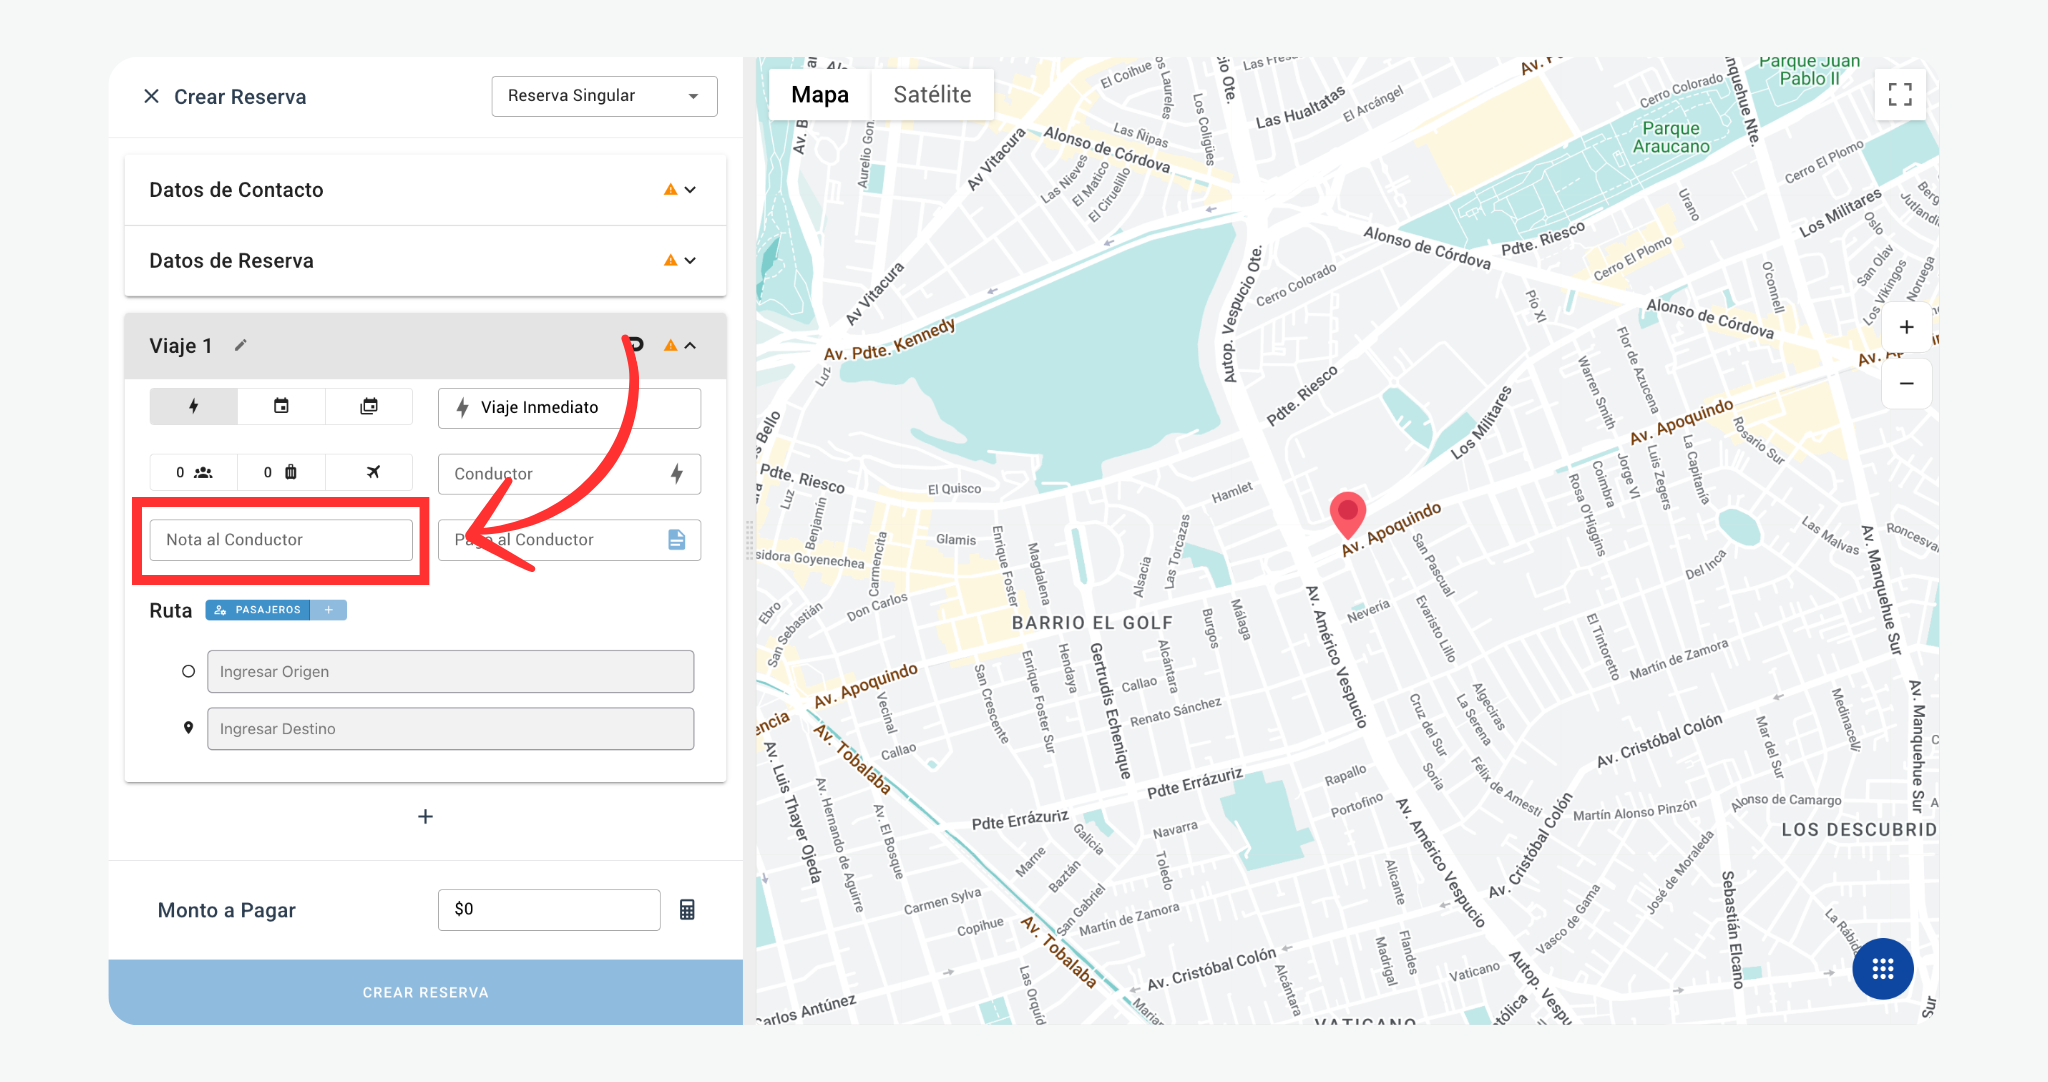2048x1082 pixels.
Task: Toggle fullscreen map view
Action: click(x=1900, y=95)
